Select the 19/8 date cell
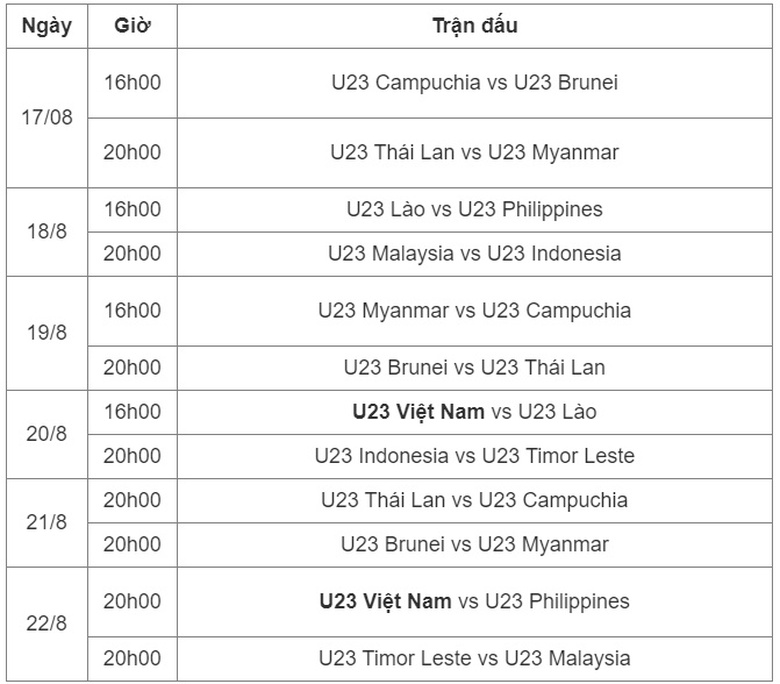The image size is (780, 684). pyautogui.click(x=47, y=332)
